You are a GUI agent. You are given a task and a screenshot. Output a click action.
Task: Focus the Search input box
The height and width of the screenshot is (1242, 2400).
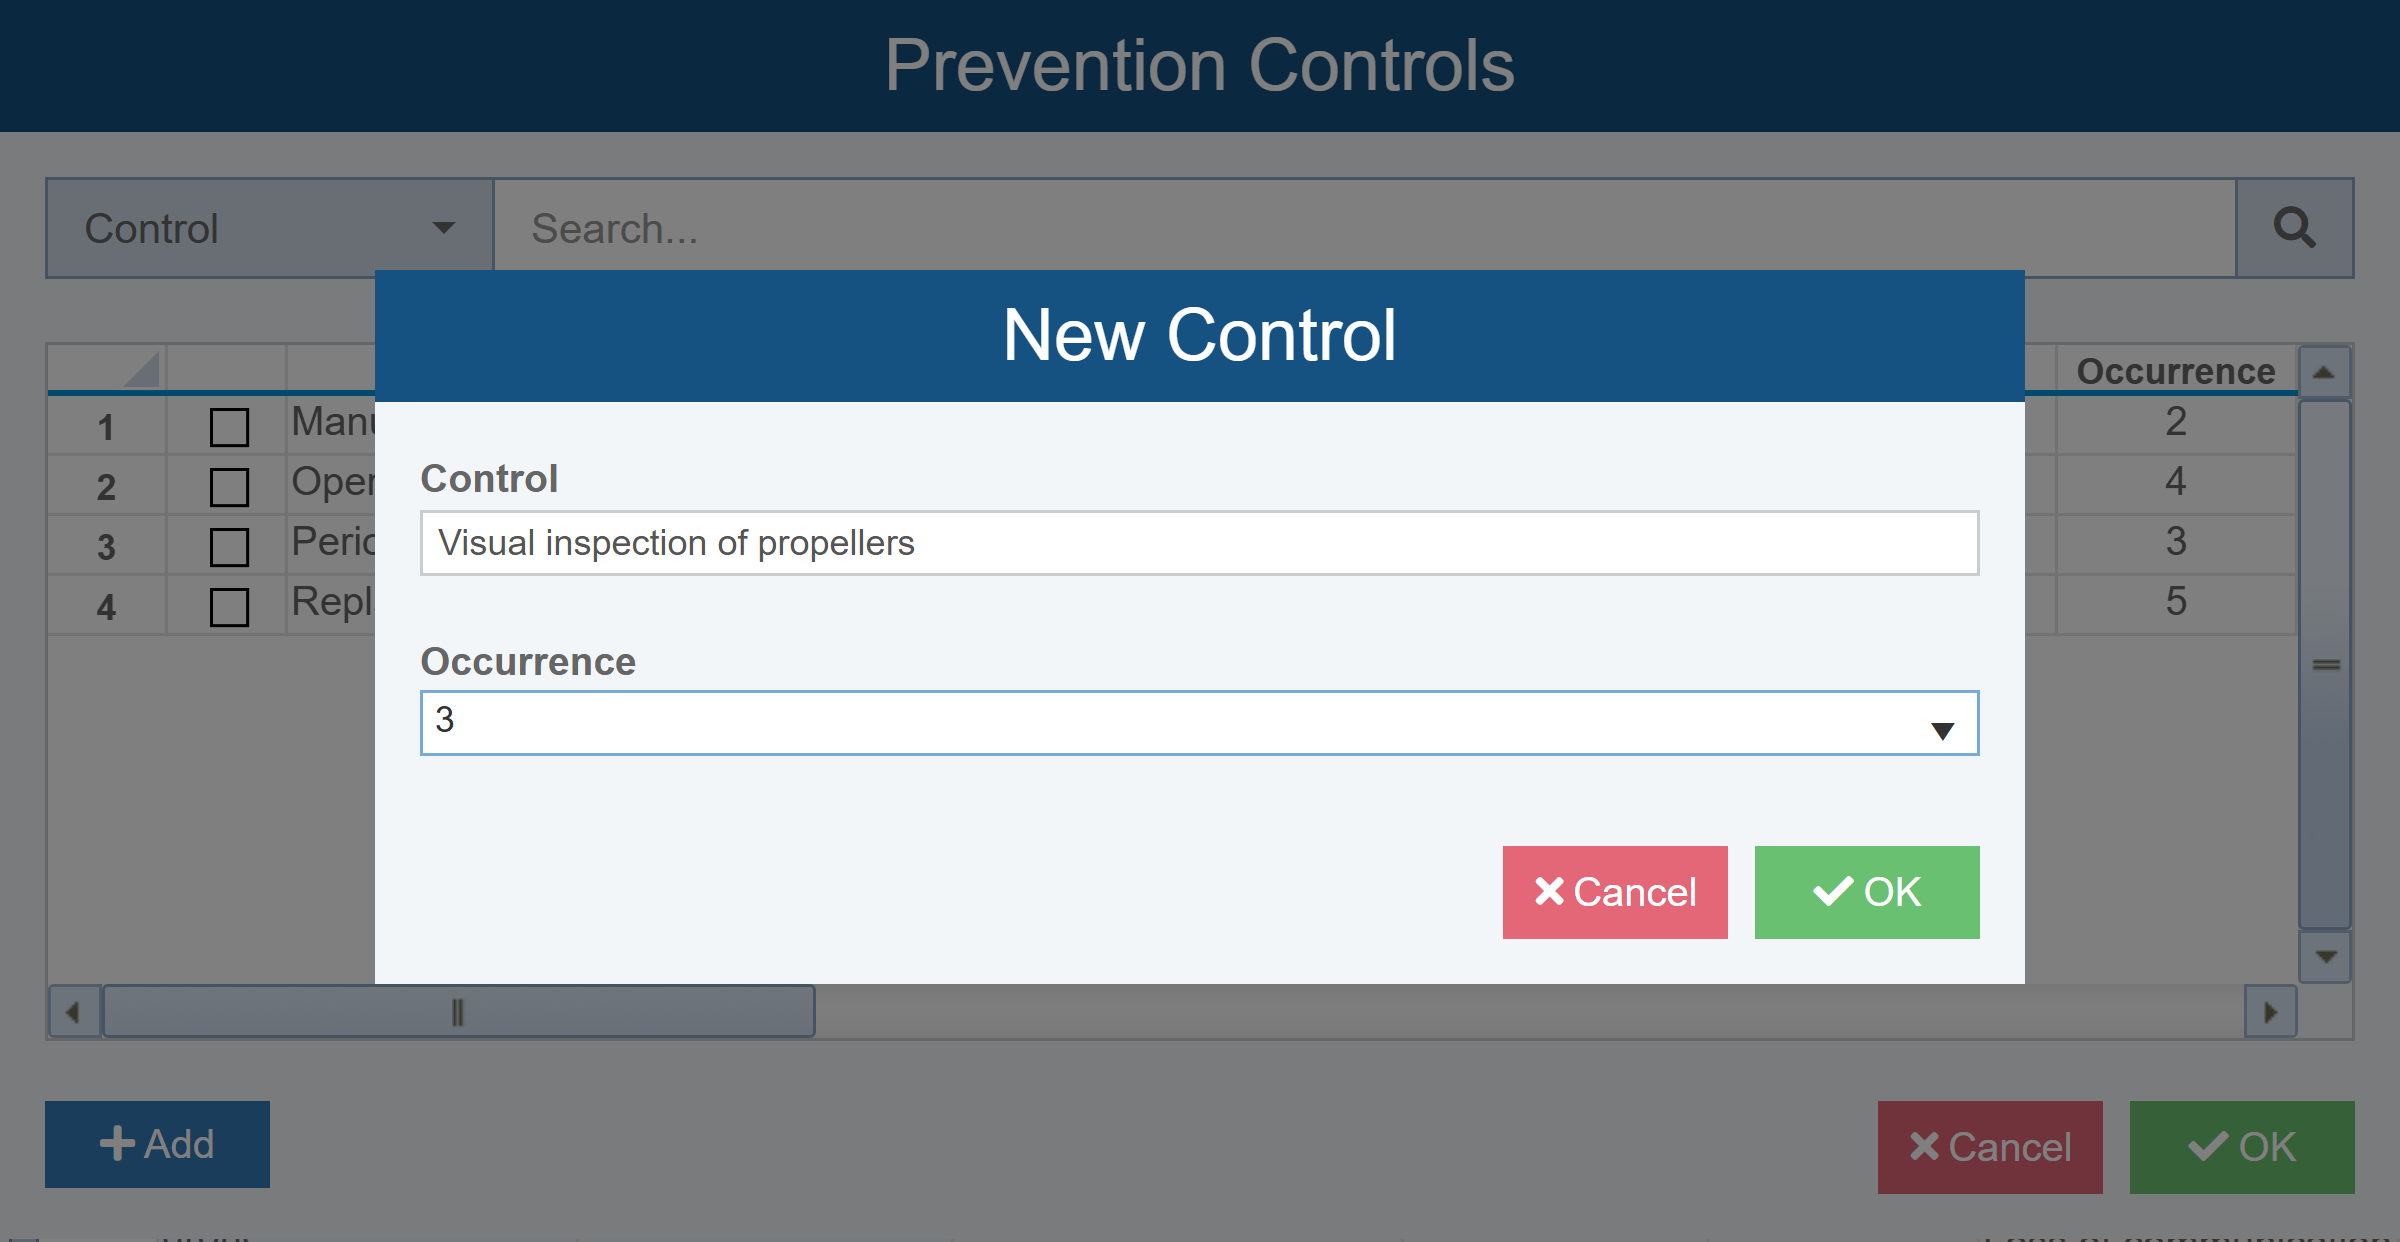point(1364,228)
